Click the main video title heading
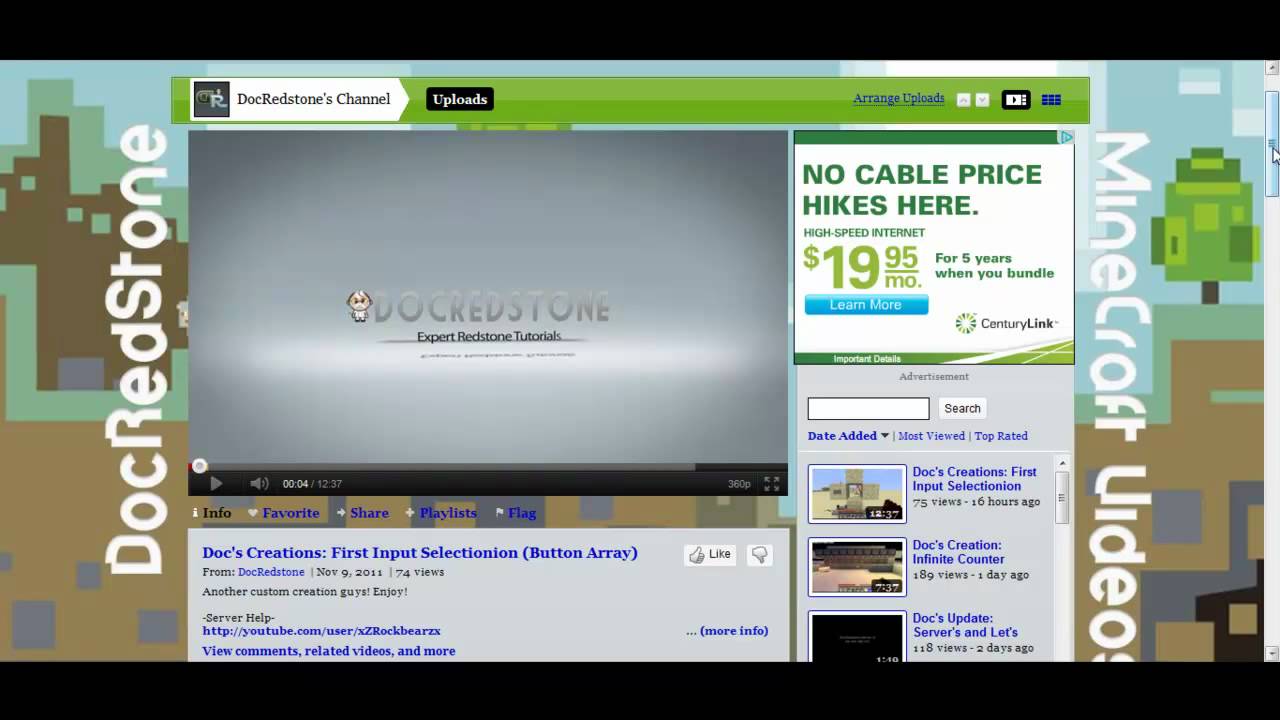1280x720 pixels. click(420, 552)
